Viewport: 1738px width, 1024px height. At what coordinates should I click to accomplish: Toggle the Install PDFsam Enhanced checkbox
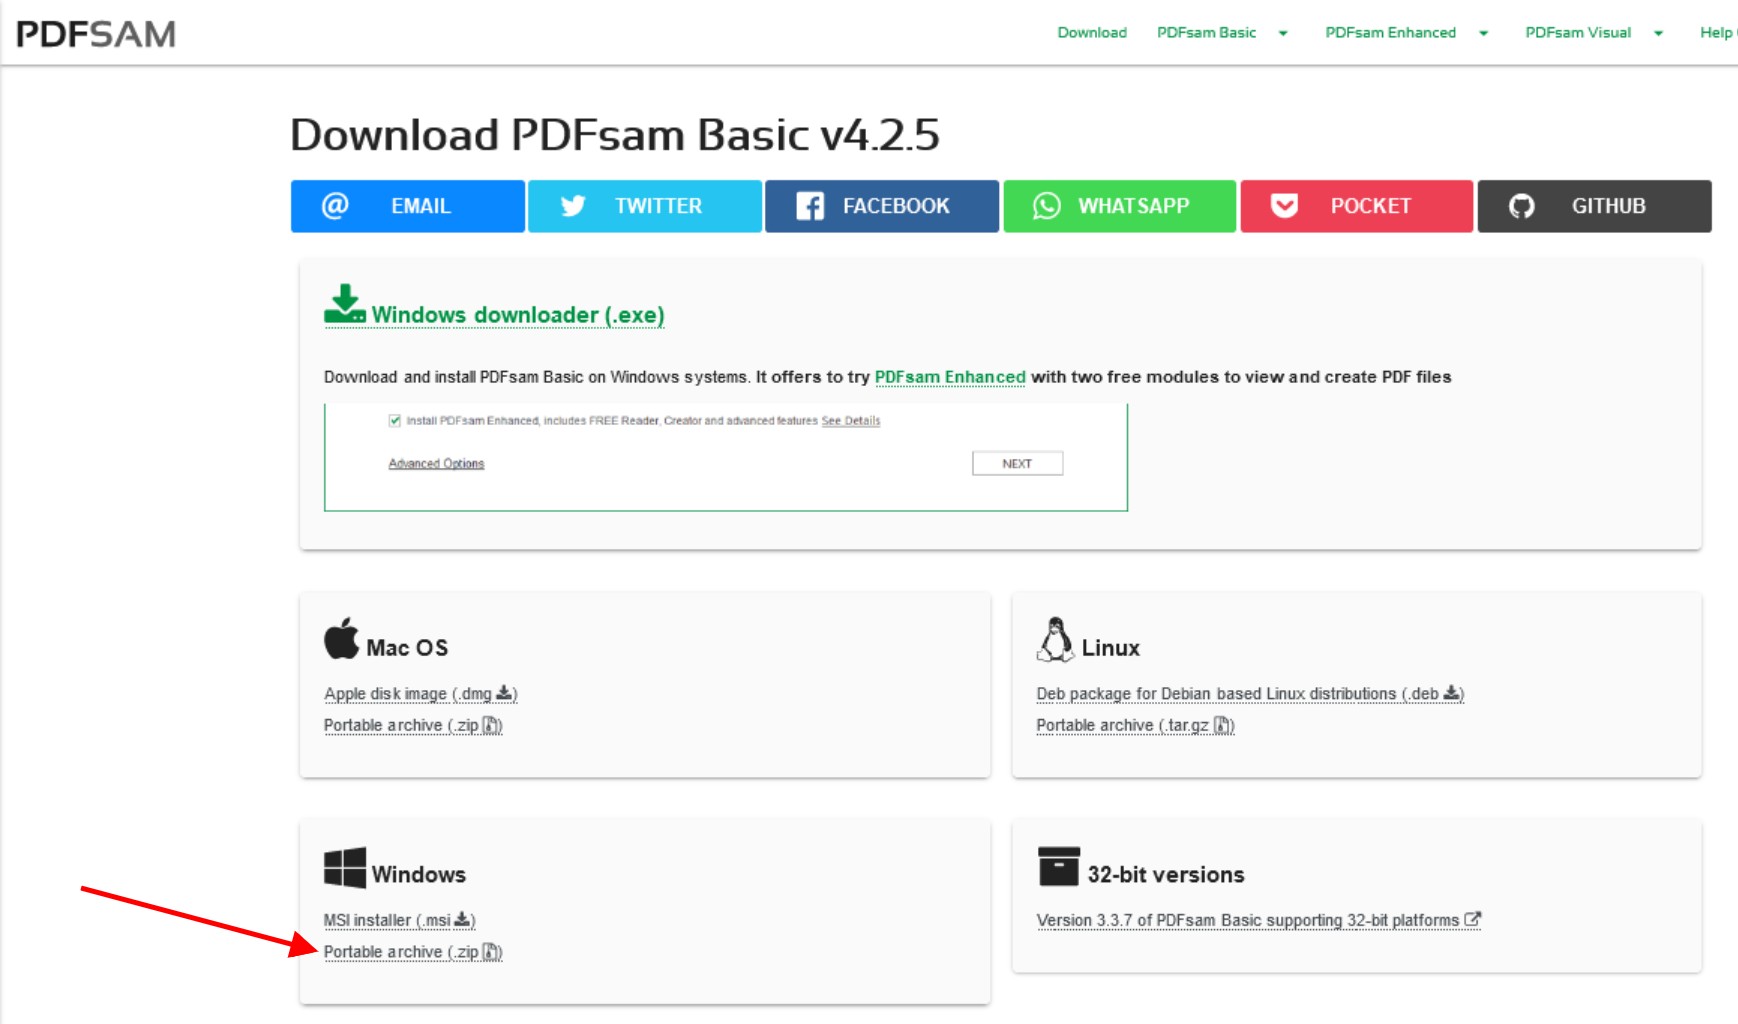click(395, 420)
